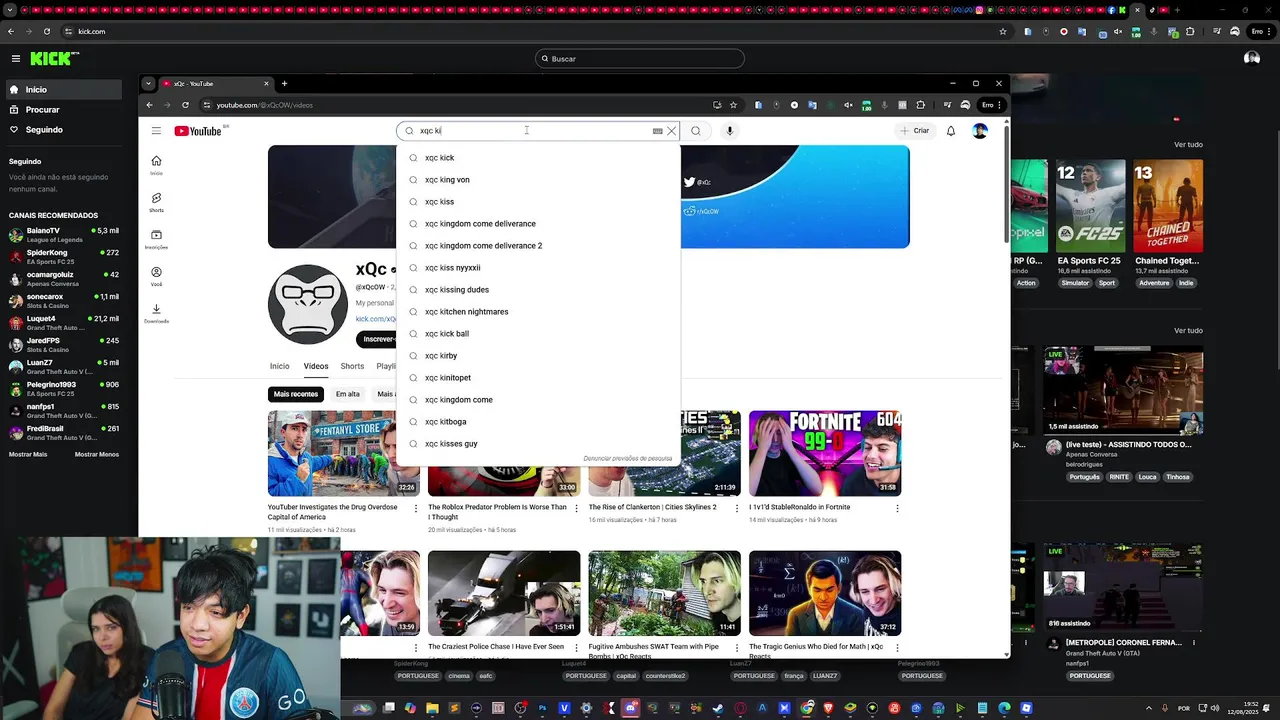Viewport: 1280px width, 720px height.
Task: Open new tab in YouTube window
Action: point(284,84)
